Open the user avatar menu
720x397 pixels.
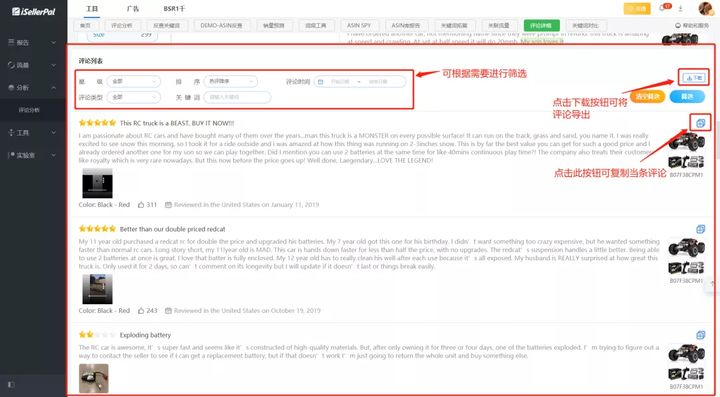point(706,8)
